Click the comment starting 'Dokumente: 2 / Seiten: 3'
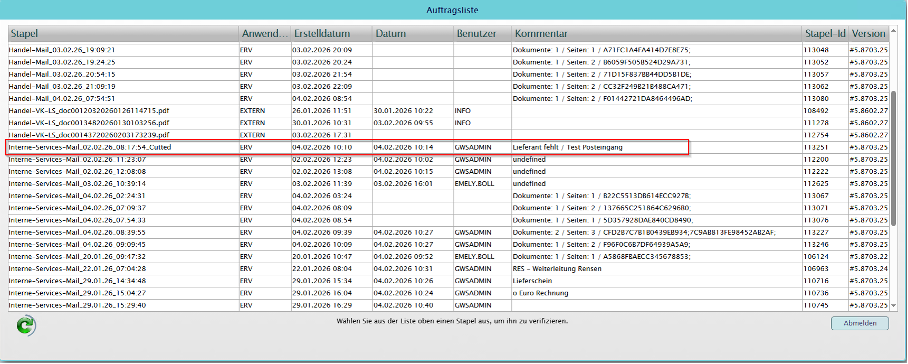The image size is (908, 364). 644,232
